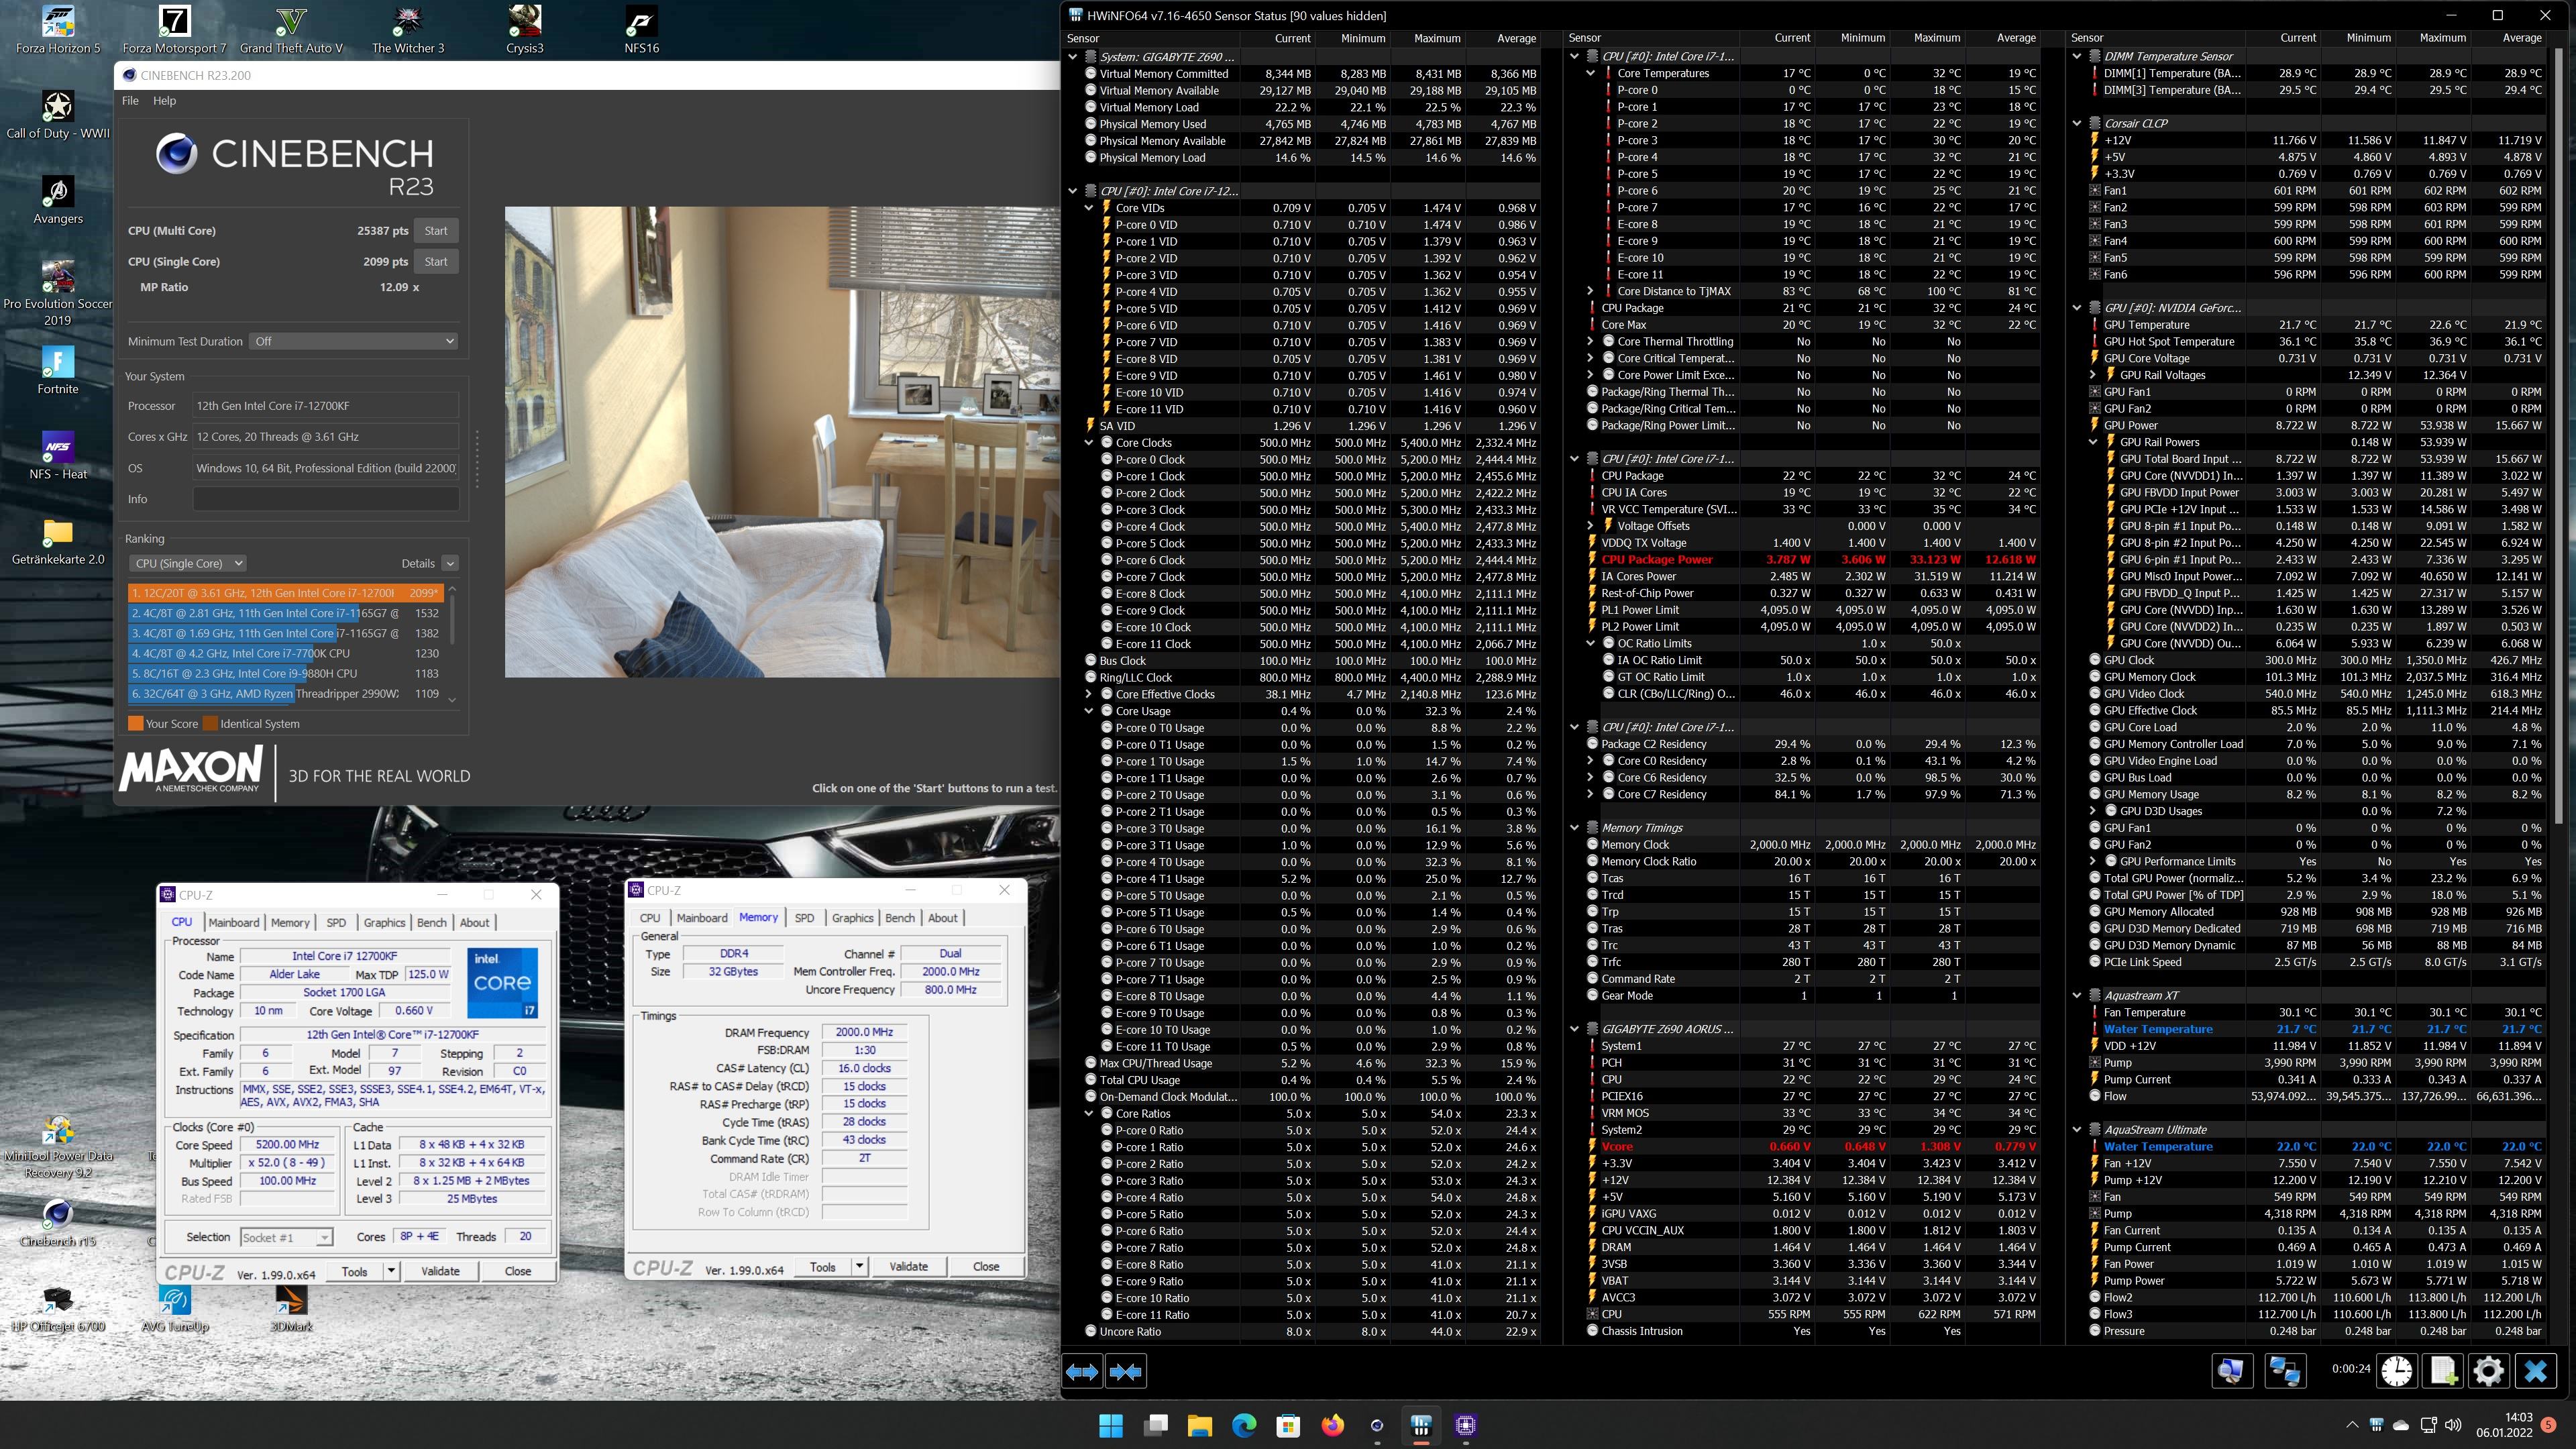Click HWiNFO collapse columns arrows icon
The height and width of the screenshot is (1449, 2576).
point(1125,1372)
